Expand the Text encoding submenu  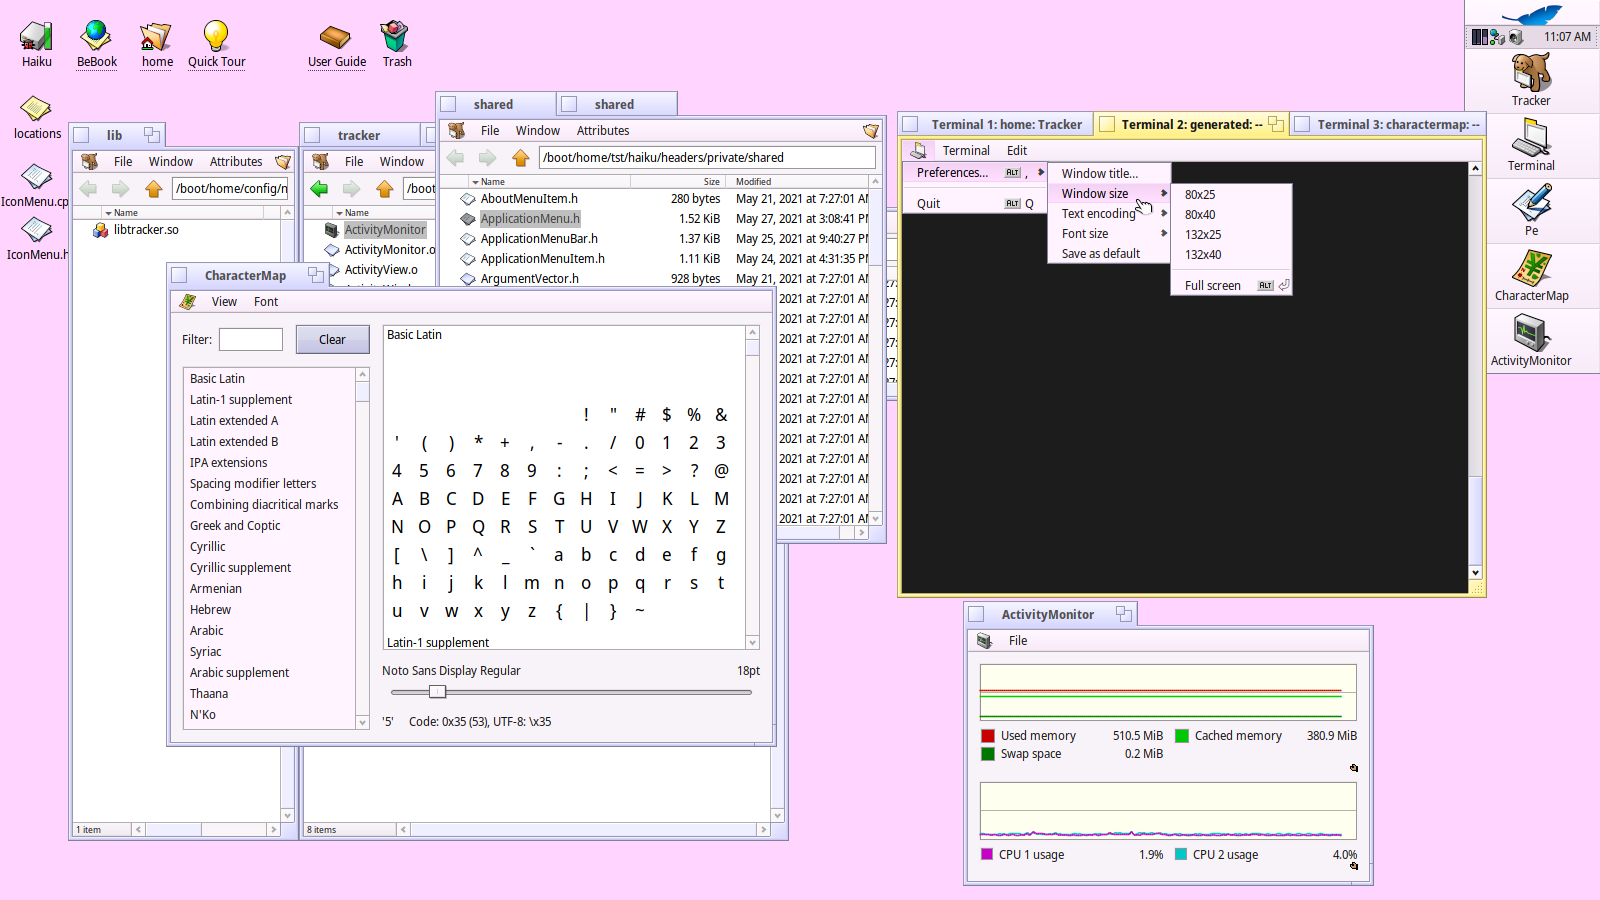pyautogui.click(x=1108, y=214)
